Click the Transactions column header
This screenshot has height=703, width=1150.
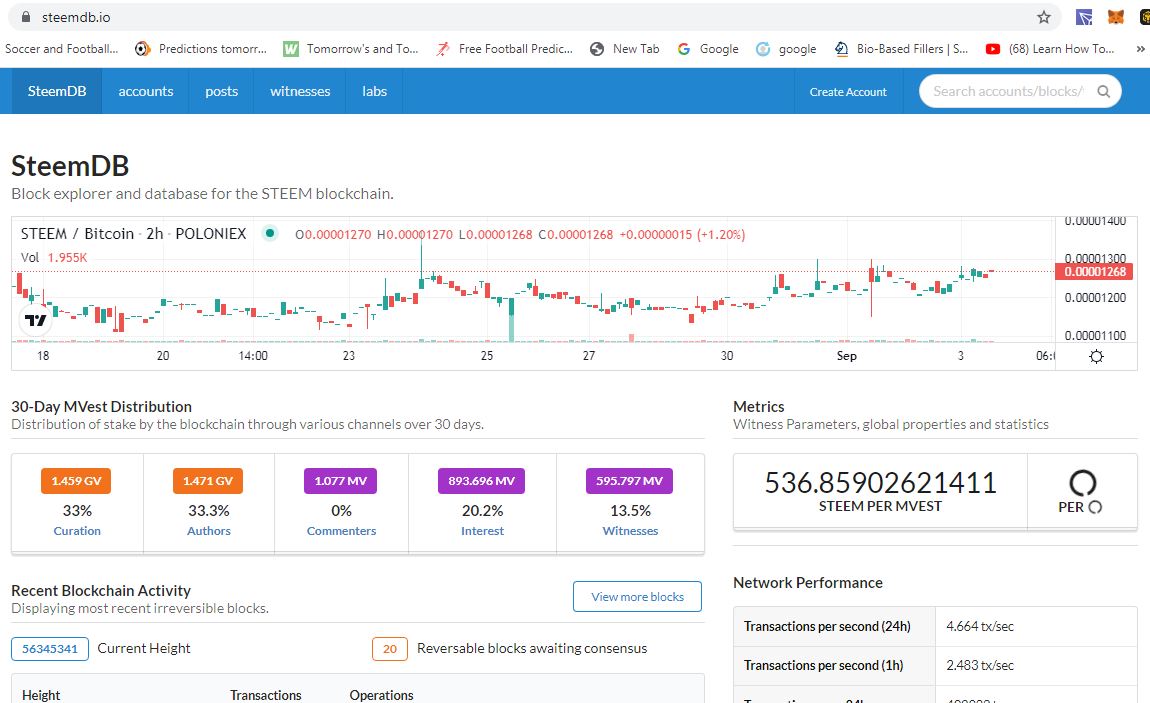click(x=265, y=695)
